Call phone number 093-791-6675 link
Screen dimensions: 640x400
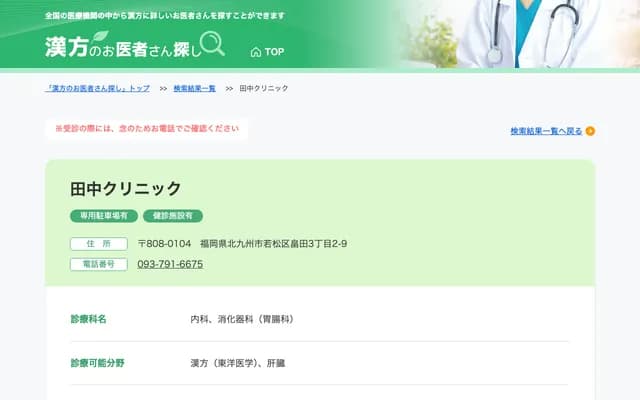[x=170, y=264]
